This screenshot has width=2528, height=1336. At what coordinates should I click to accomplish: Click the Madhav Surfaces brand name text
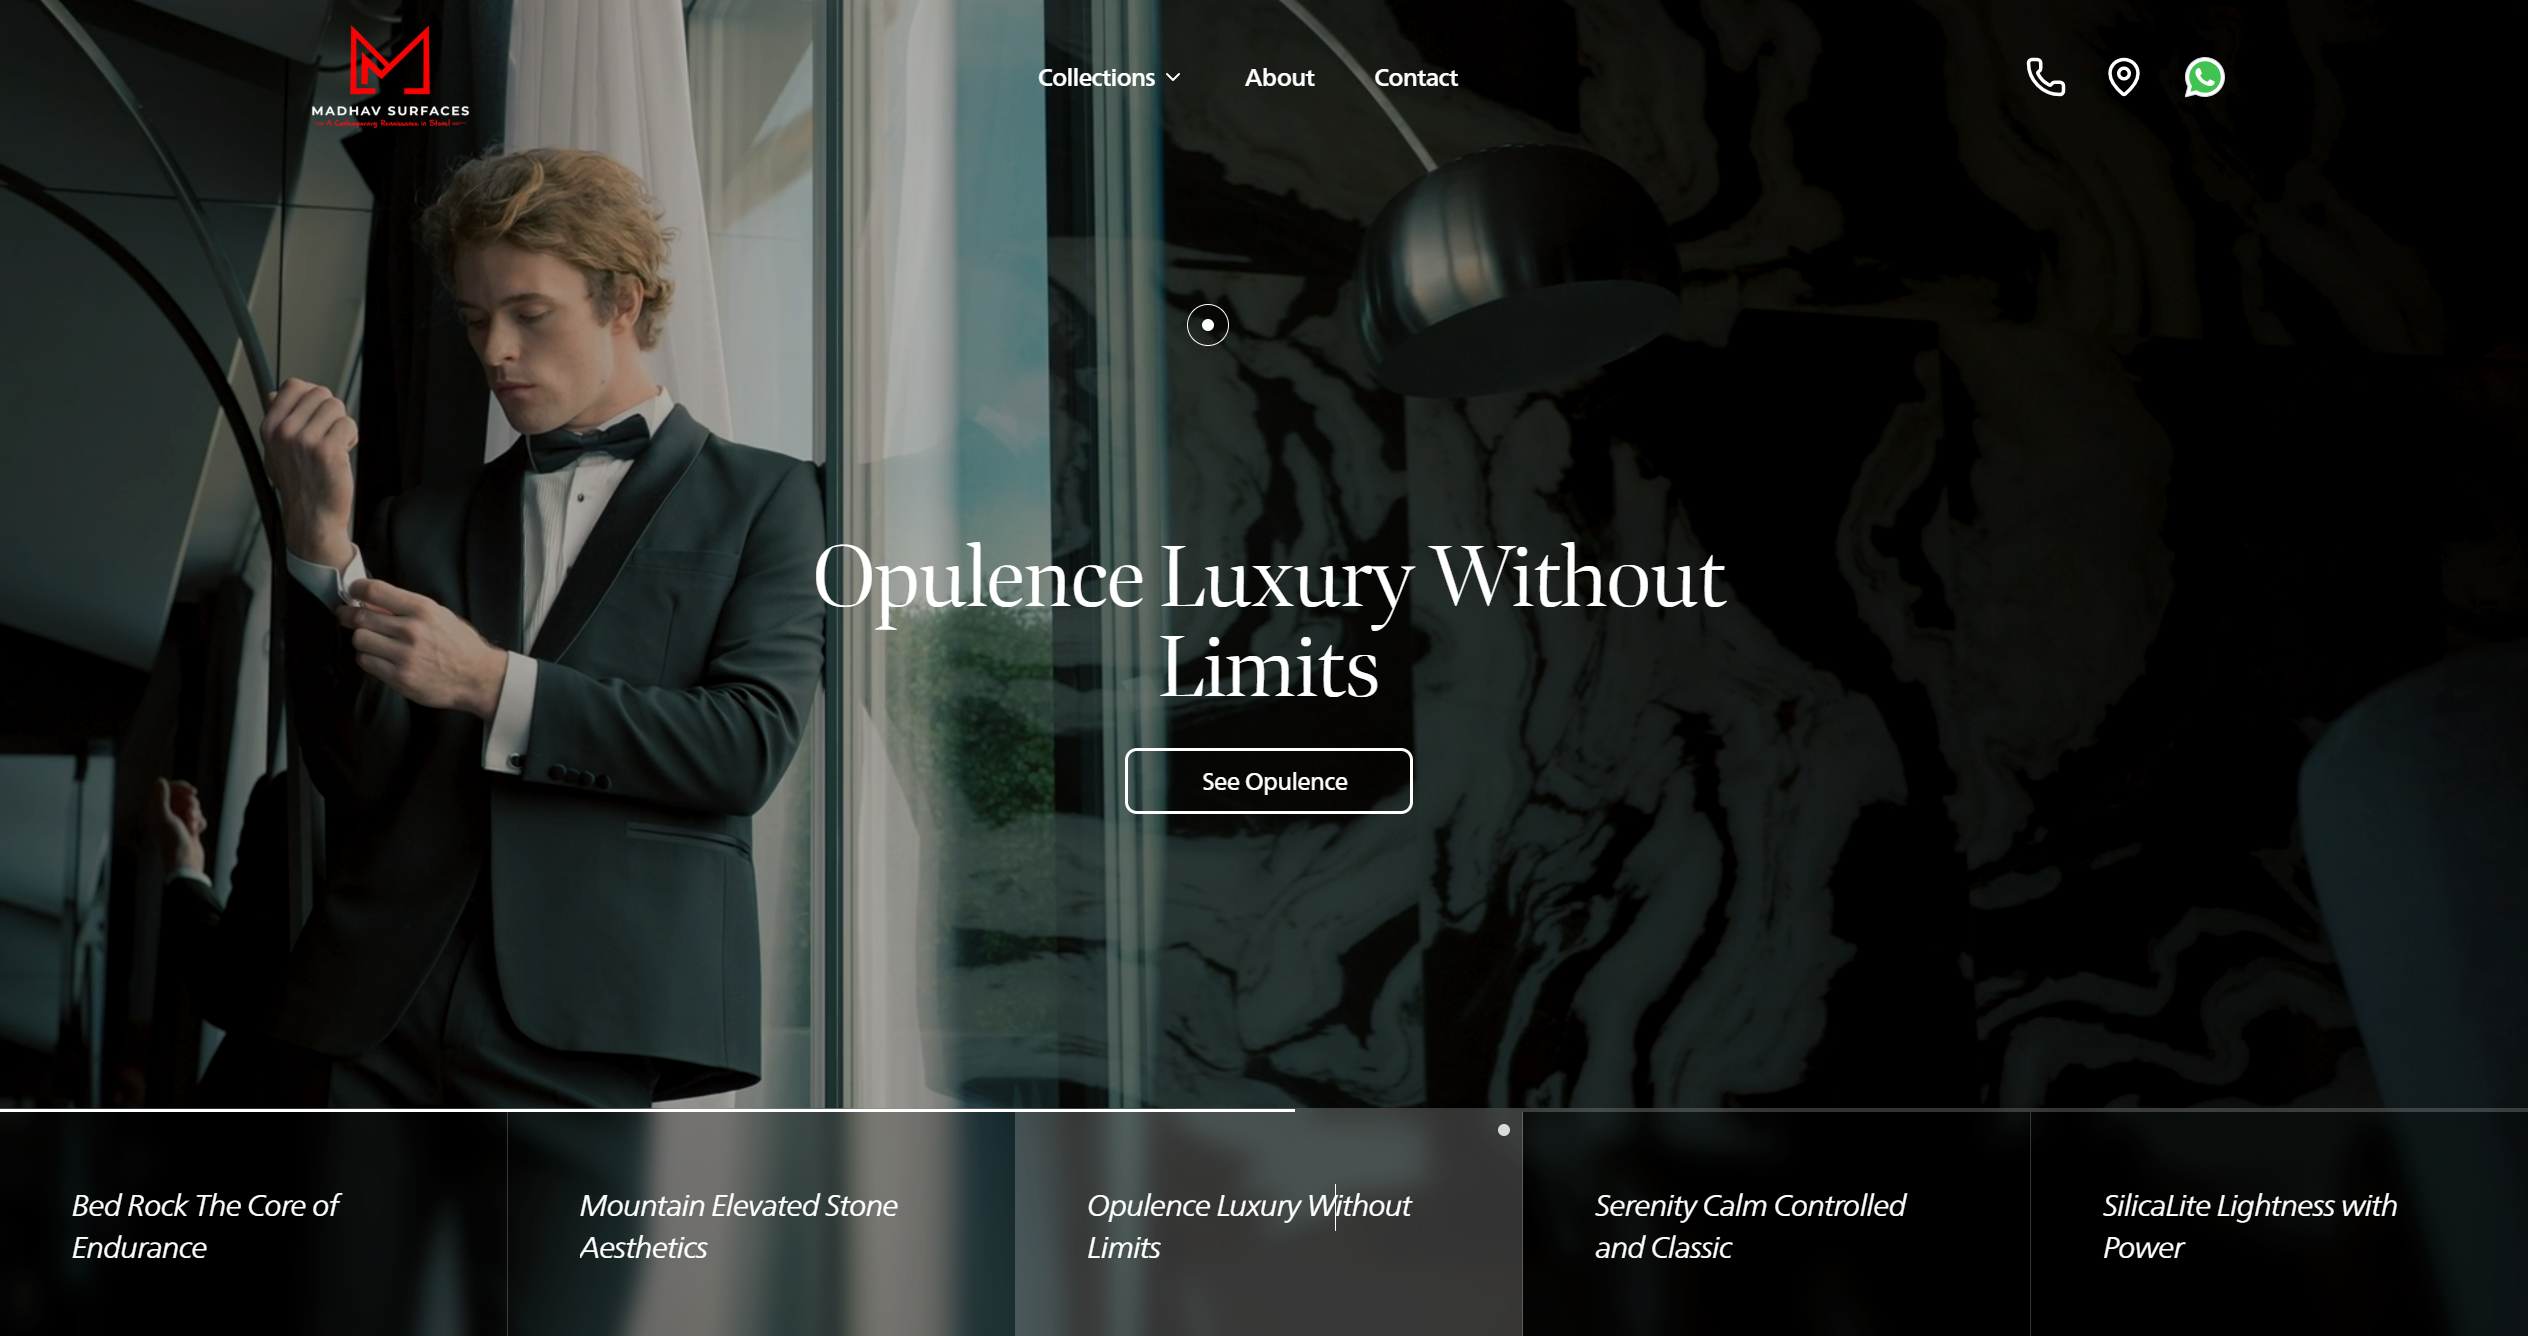(x=390, y=111)
